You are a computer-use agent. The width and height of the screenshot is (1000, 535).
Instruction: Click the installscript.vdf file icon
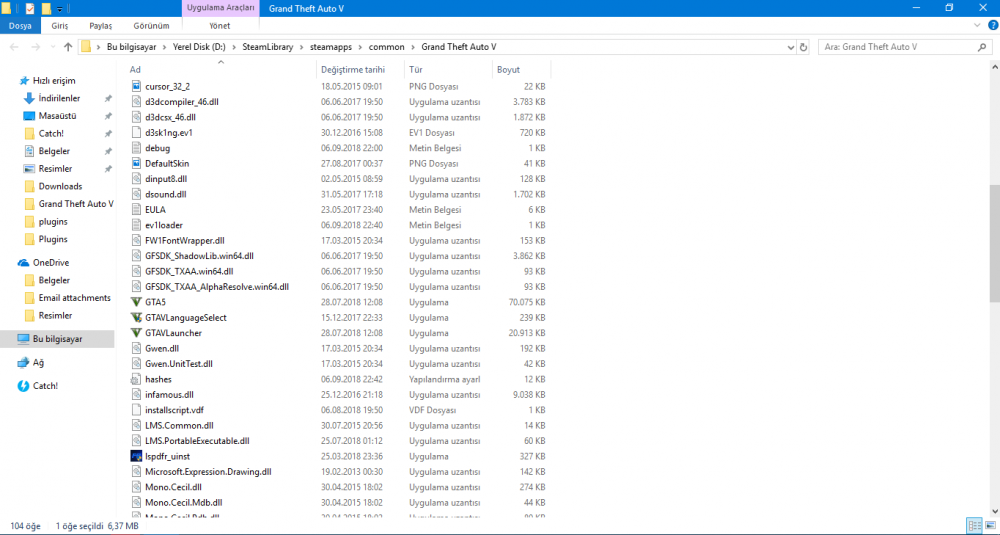click(x=136, y=410)
